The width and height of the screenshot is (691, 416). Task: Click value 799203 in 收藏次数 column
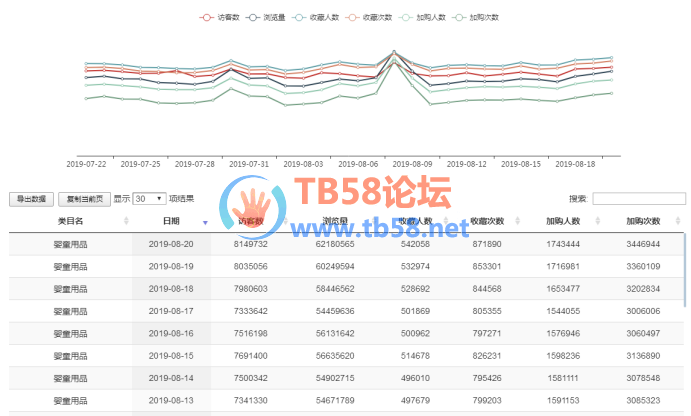487,401
